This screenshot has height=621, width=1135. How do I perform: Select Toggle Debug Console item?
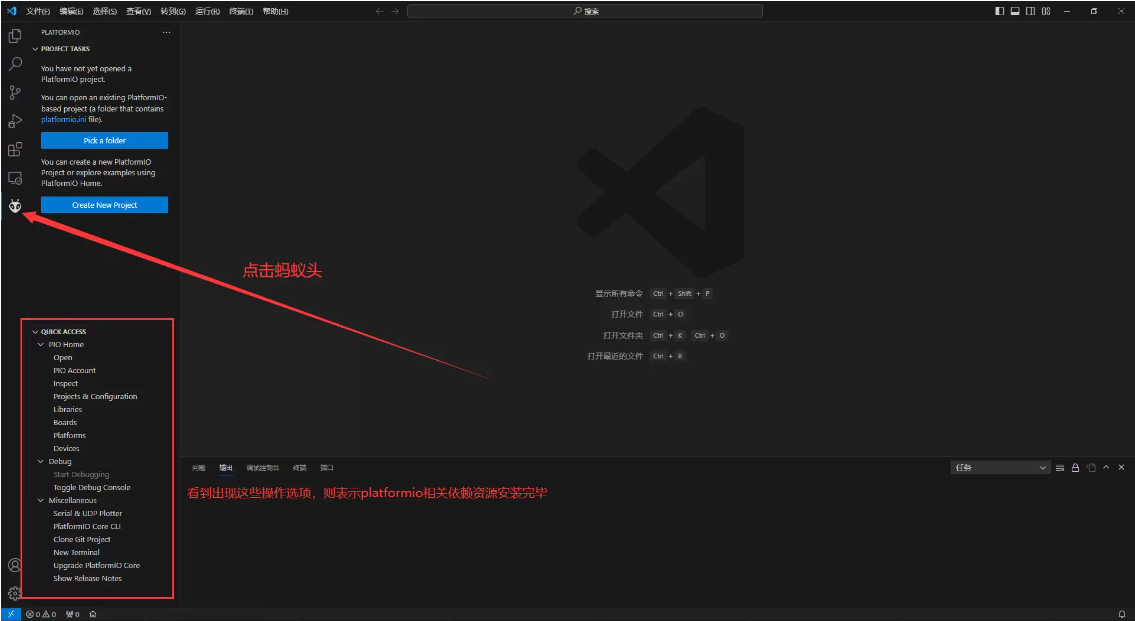coord(91,487)
